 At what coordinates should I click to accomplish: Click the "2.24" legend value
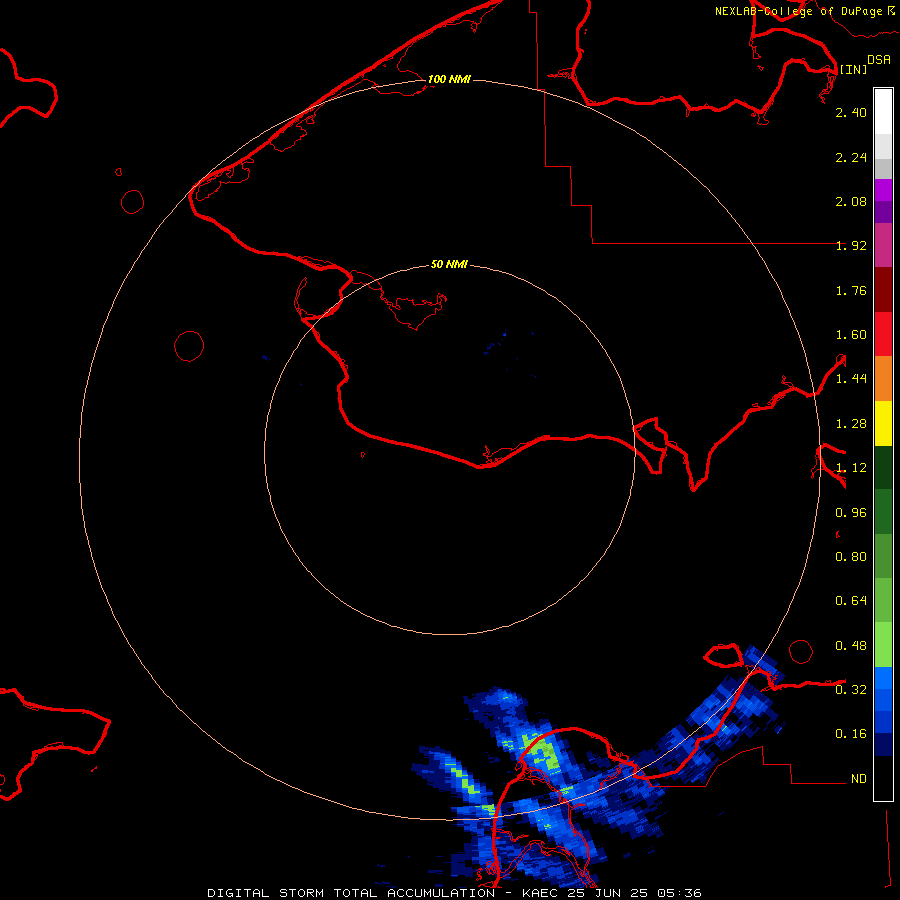click(x=851, y=157)
